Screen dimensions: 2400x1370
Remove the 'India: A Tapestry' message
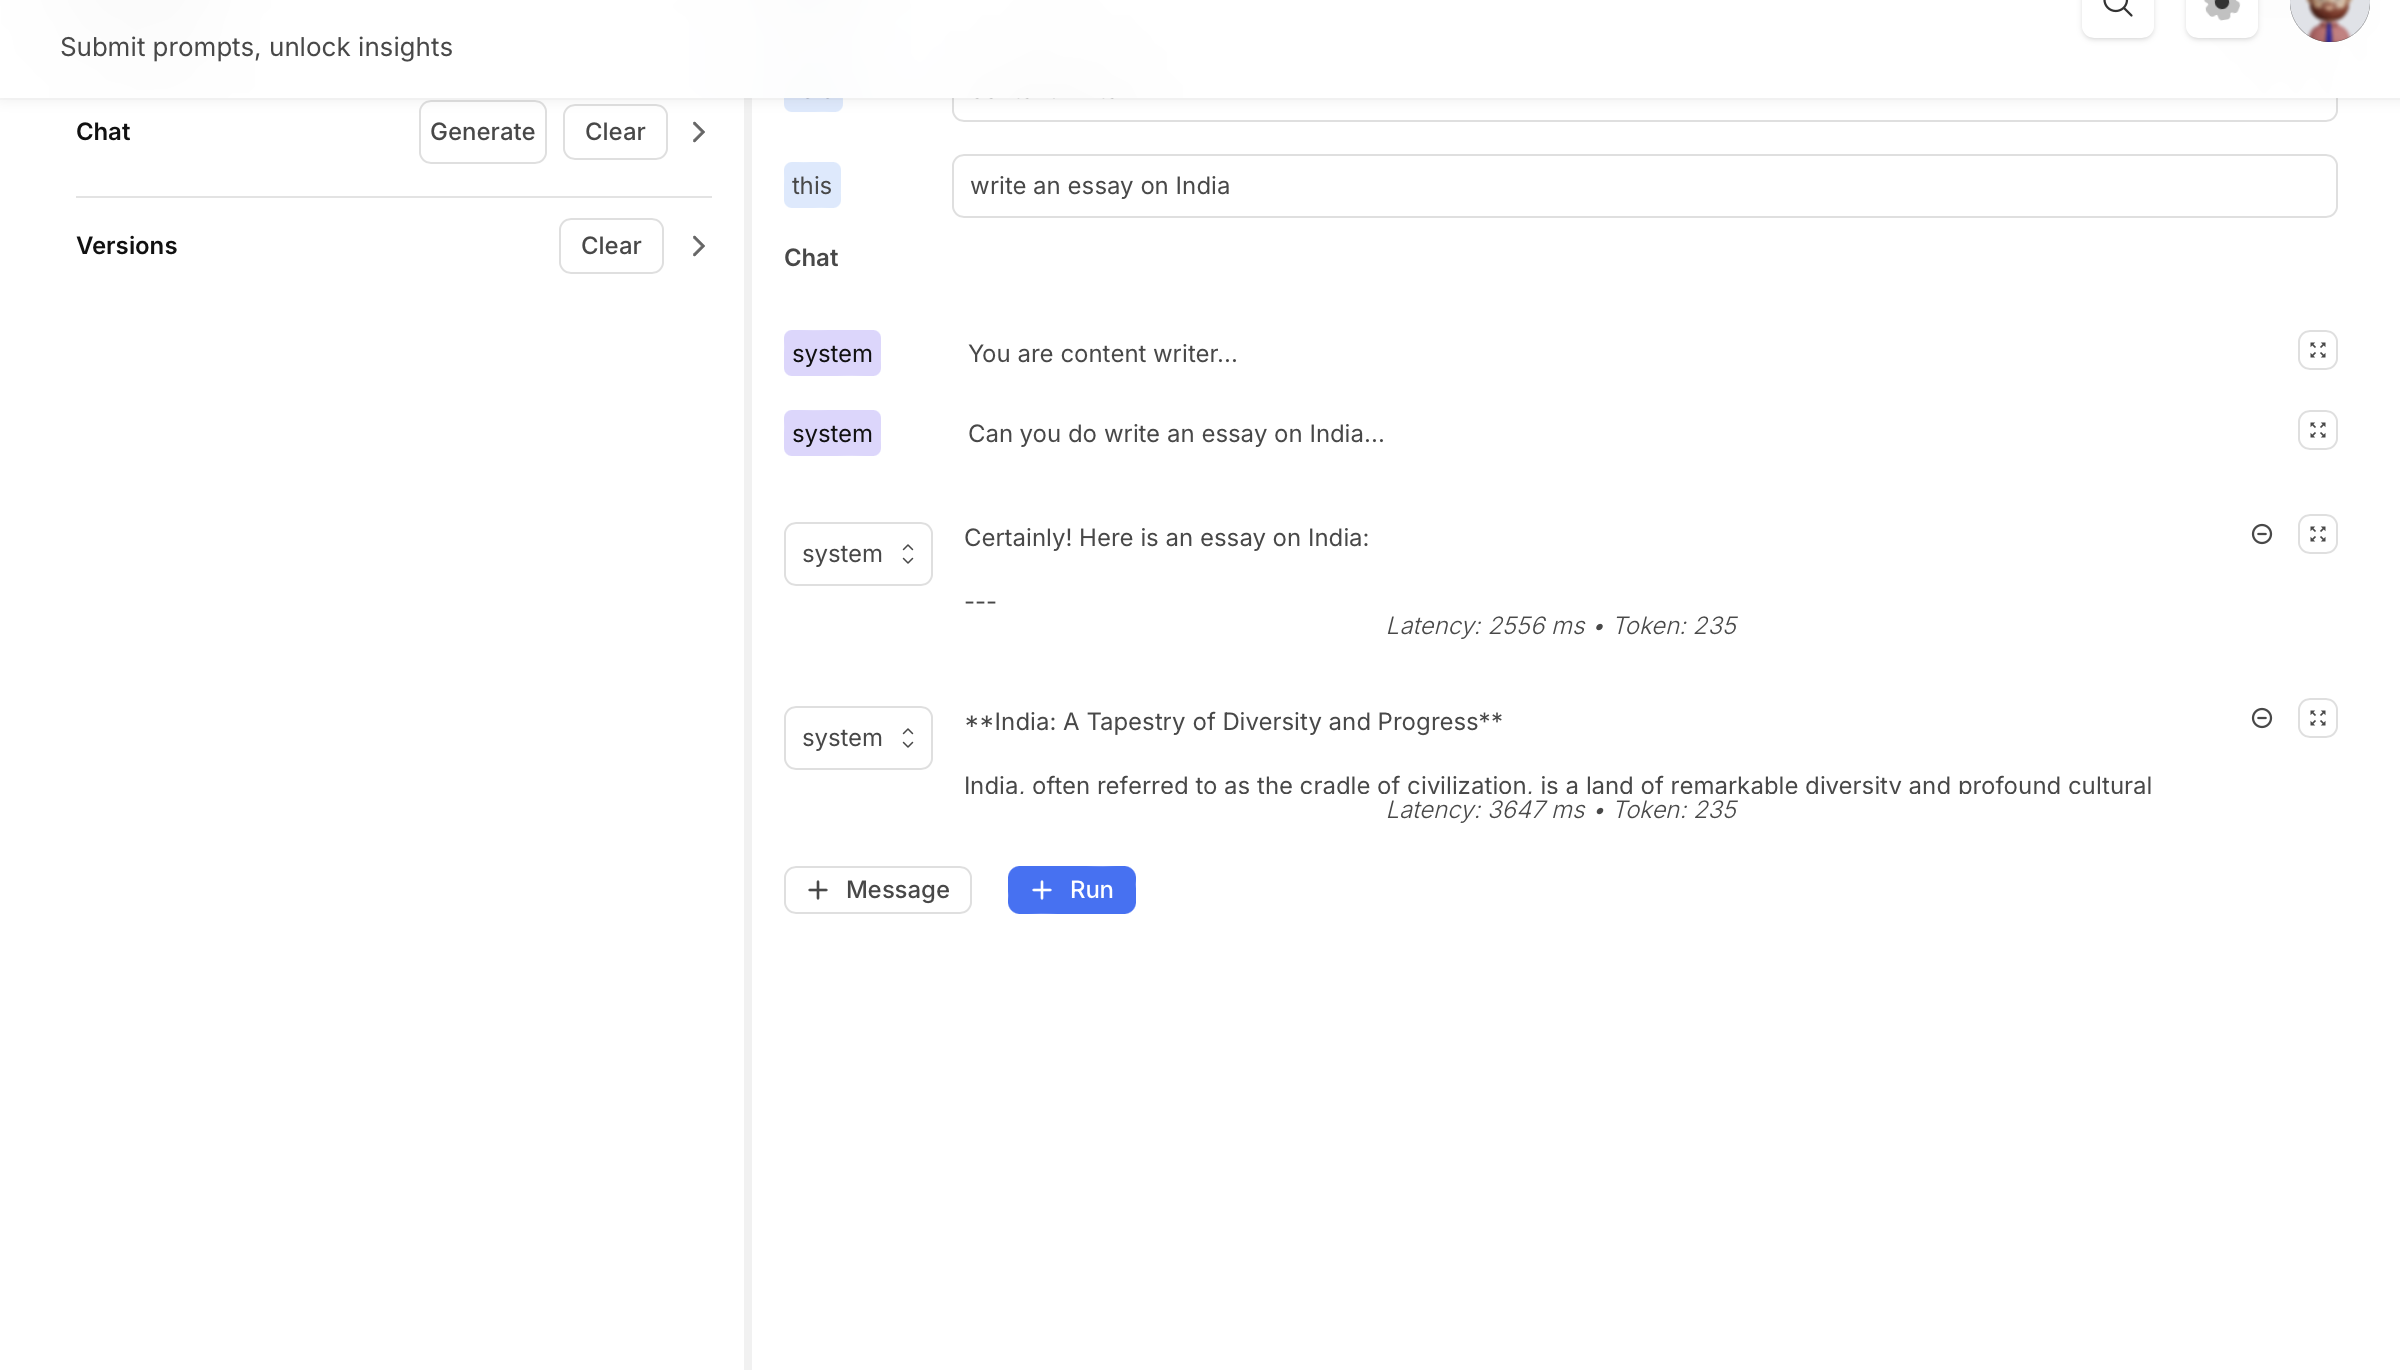[x=2261, y=718]
